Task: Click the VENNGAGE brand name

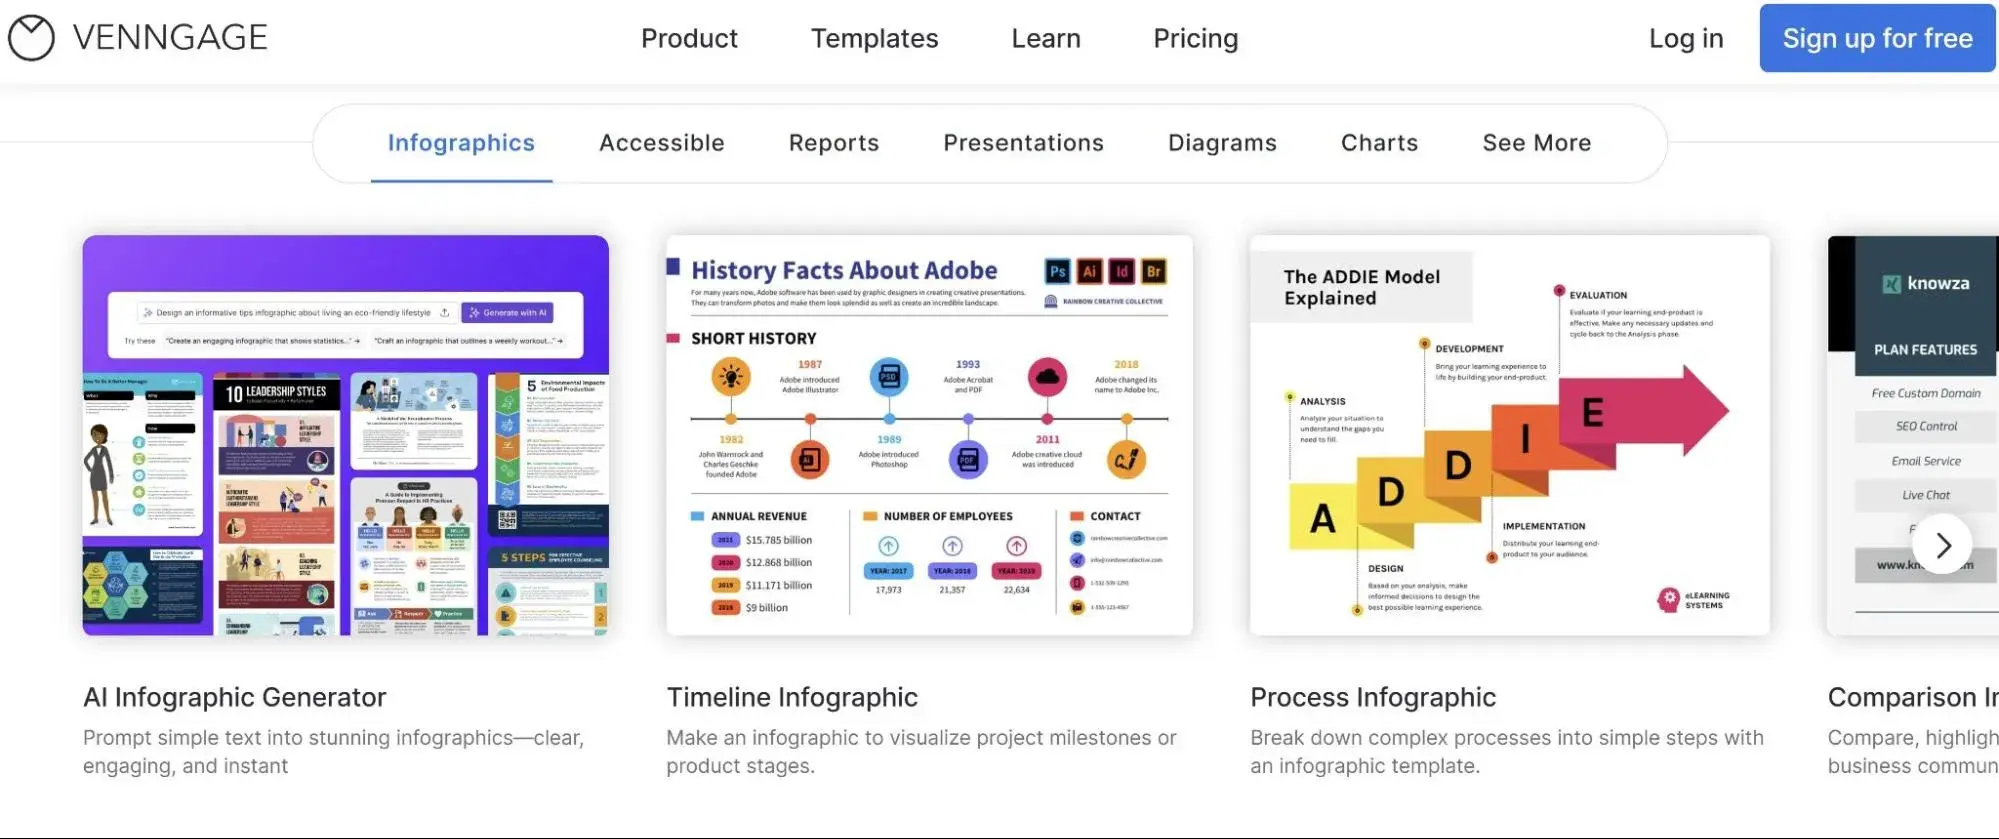Action: click(x=170, y=38)
